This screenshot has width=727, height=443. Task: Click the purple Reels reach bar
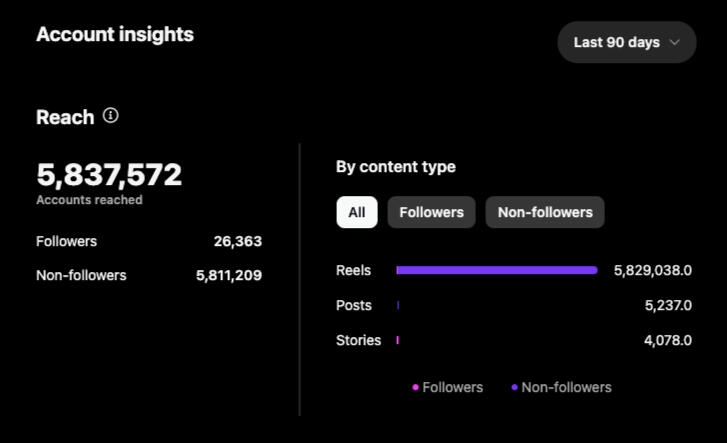[496, 270]
